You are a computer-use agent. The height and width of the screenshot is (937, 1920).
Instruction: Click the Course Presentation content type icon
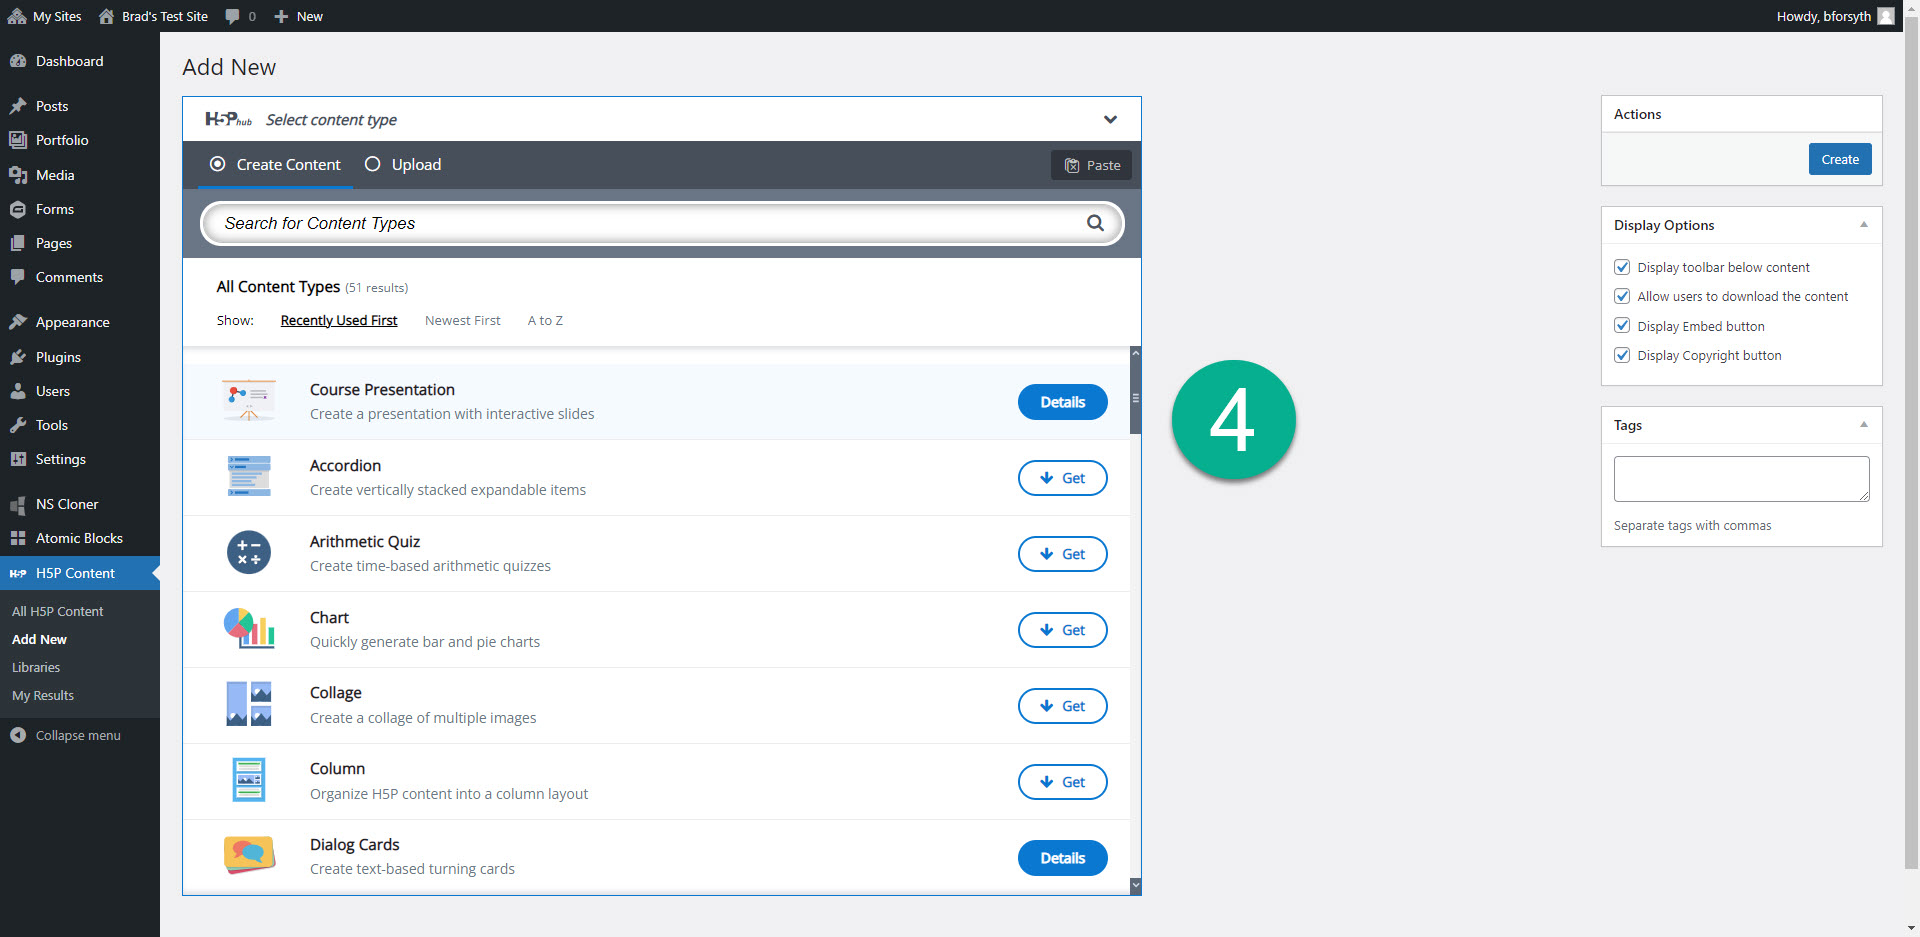(249, 401)
